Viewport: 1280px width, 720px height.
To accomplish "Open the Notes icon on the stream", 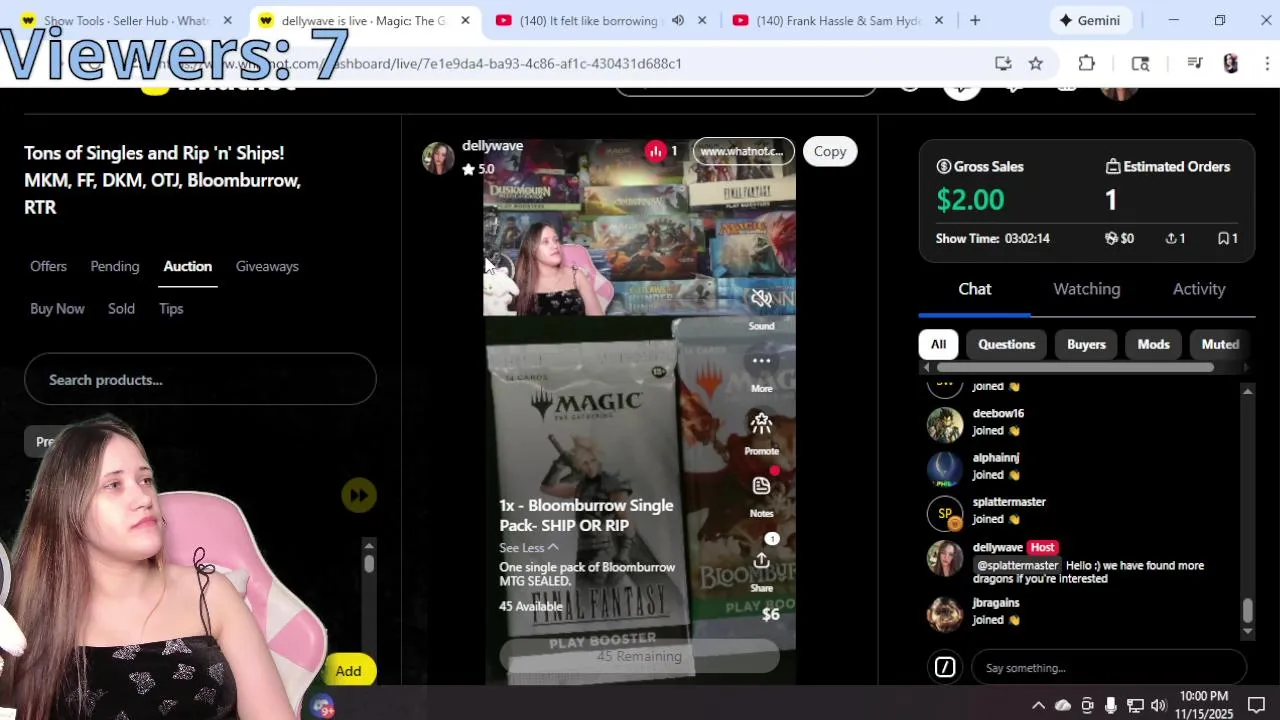I will (x=761, y=486).
